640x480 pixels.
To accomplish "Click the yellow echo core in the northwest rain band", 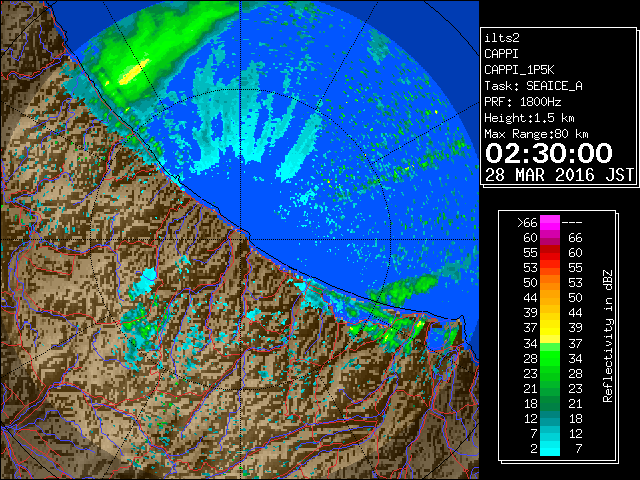I will click(x=133, y=73).
